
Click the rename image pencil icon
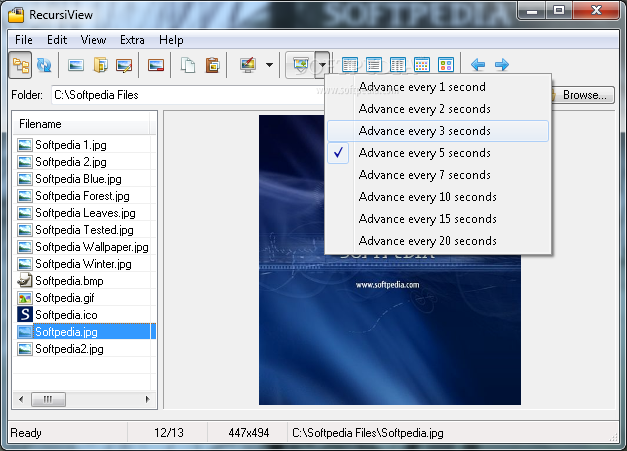(x=124, y=65)
